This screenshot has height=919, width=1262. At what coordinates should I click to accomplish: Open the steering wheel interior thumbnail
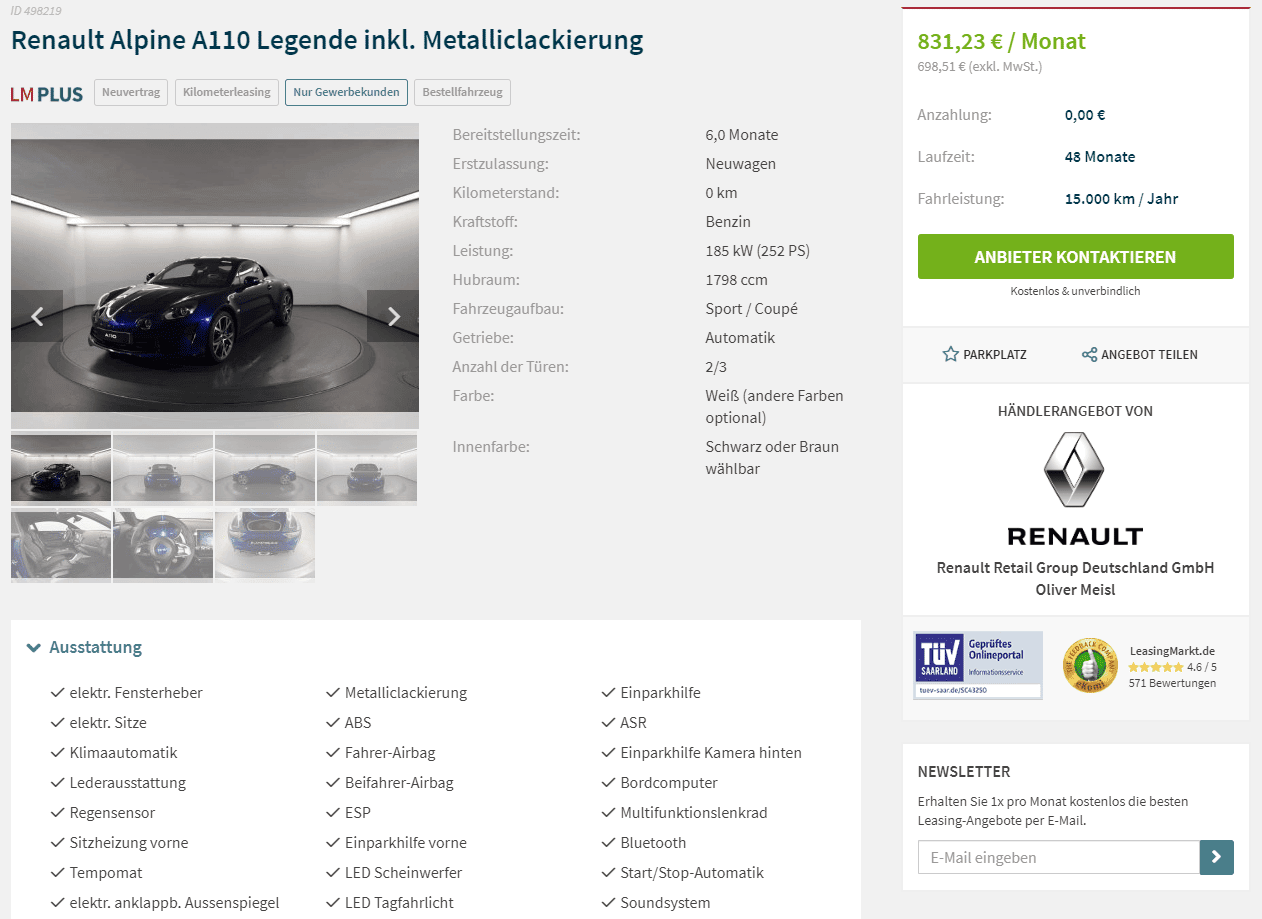click(x=163, y=545)
